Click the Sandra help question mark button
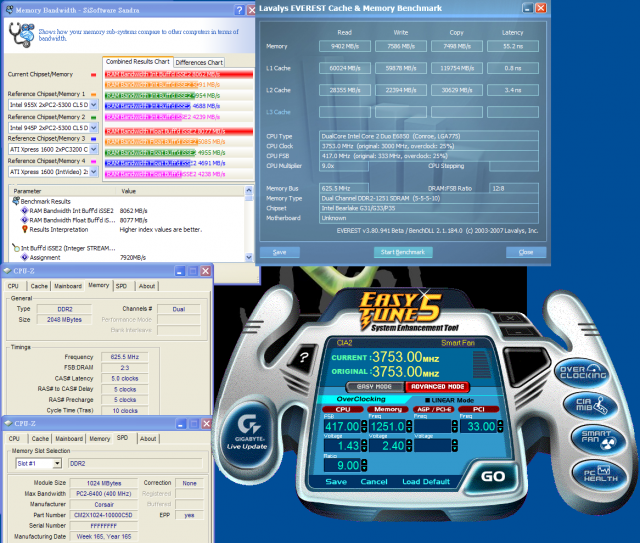 240,10
